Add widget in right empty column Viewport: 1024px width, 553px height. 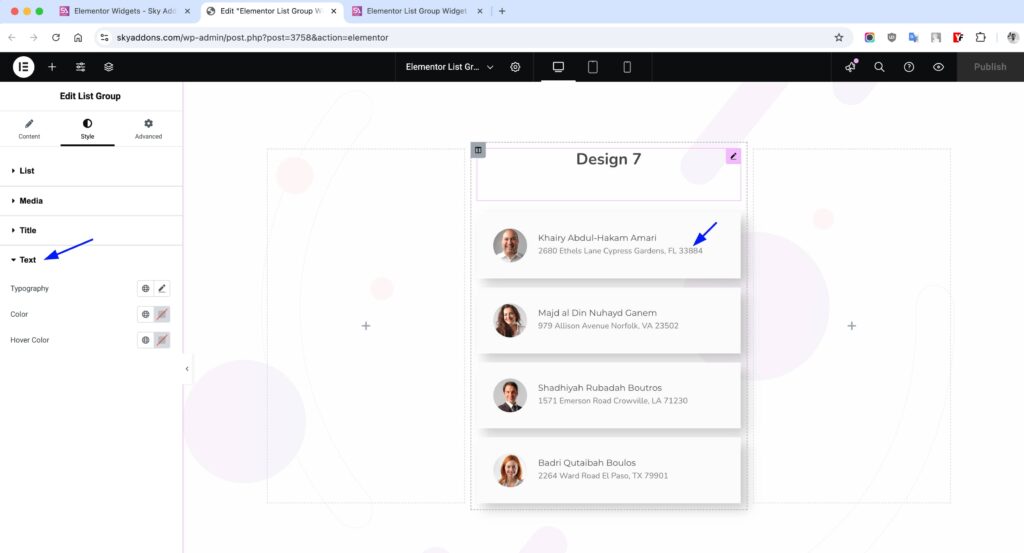[852, 326]
